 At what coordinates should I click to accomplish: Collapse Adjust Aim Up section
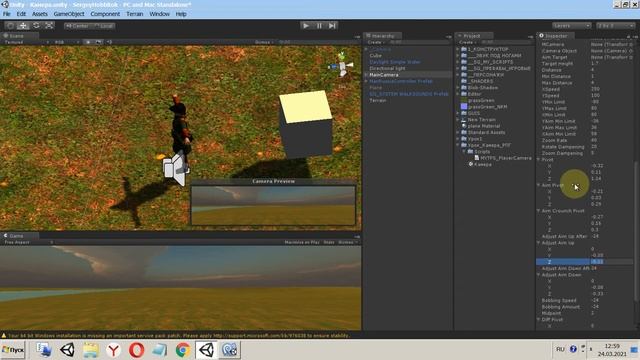point(538,242)
